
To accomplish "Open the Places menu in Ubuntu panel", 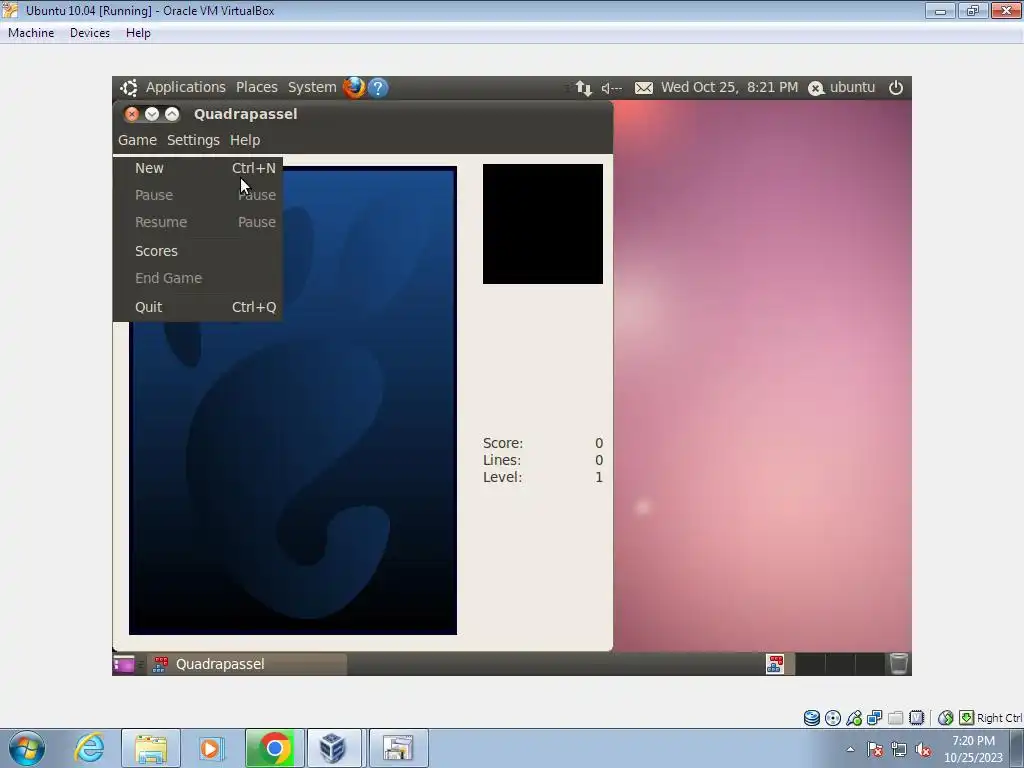I will coord(257,87).
